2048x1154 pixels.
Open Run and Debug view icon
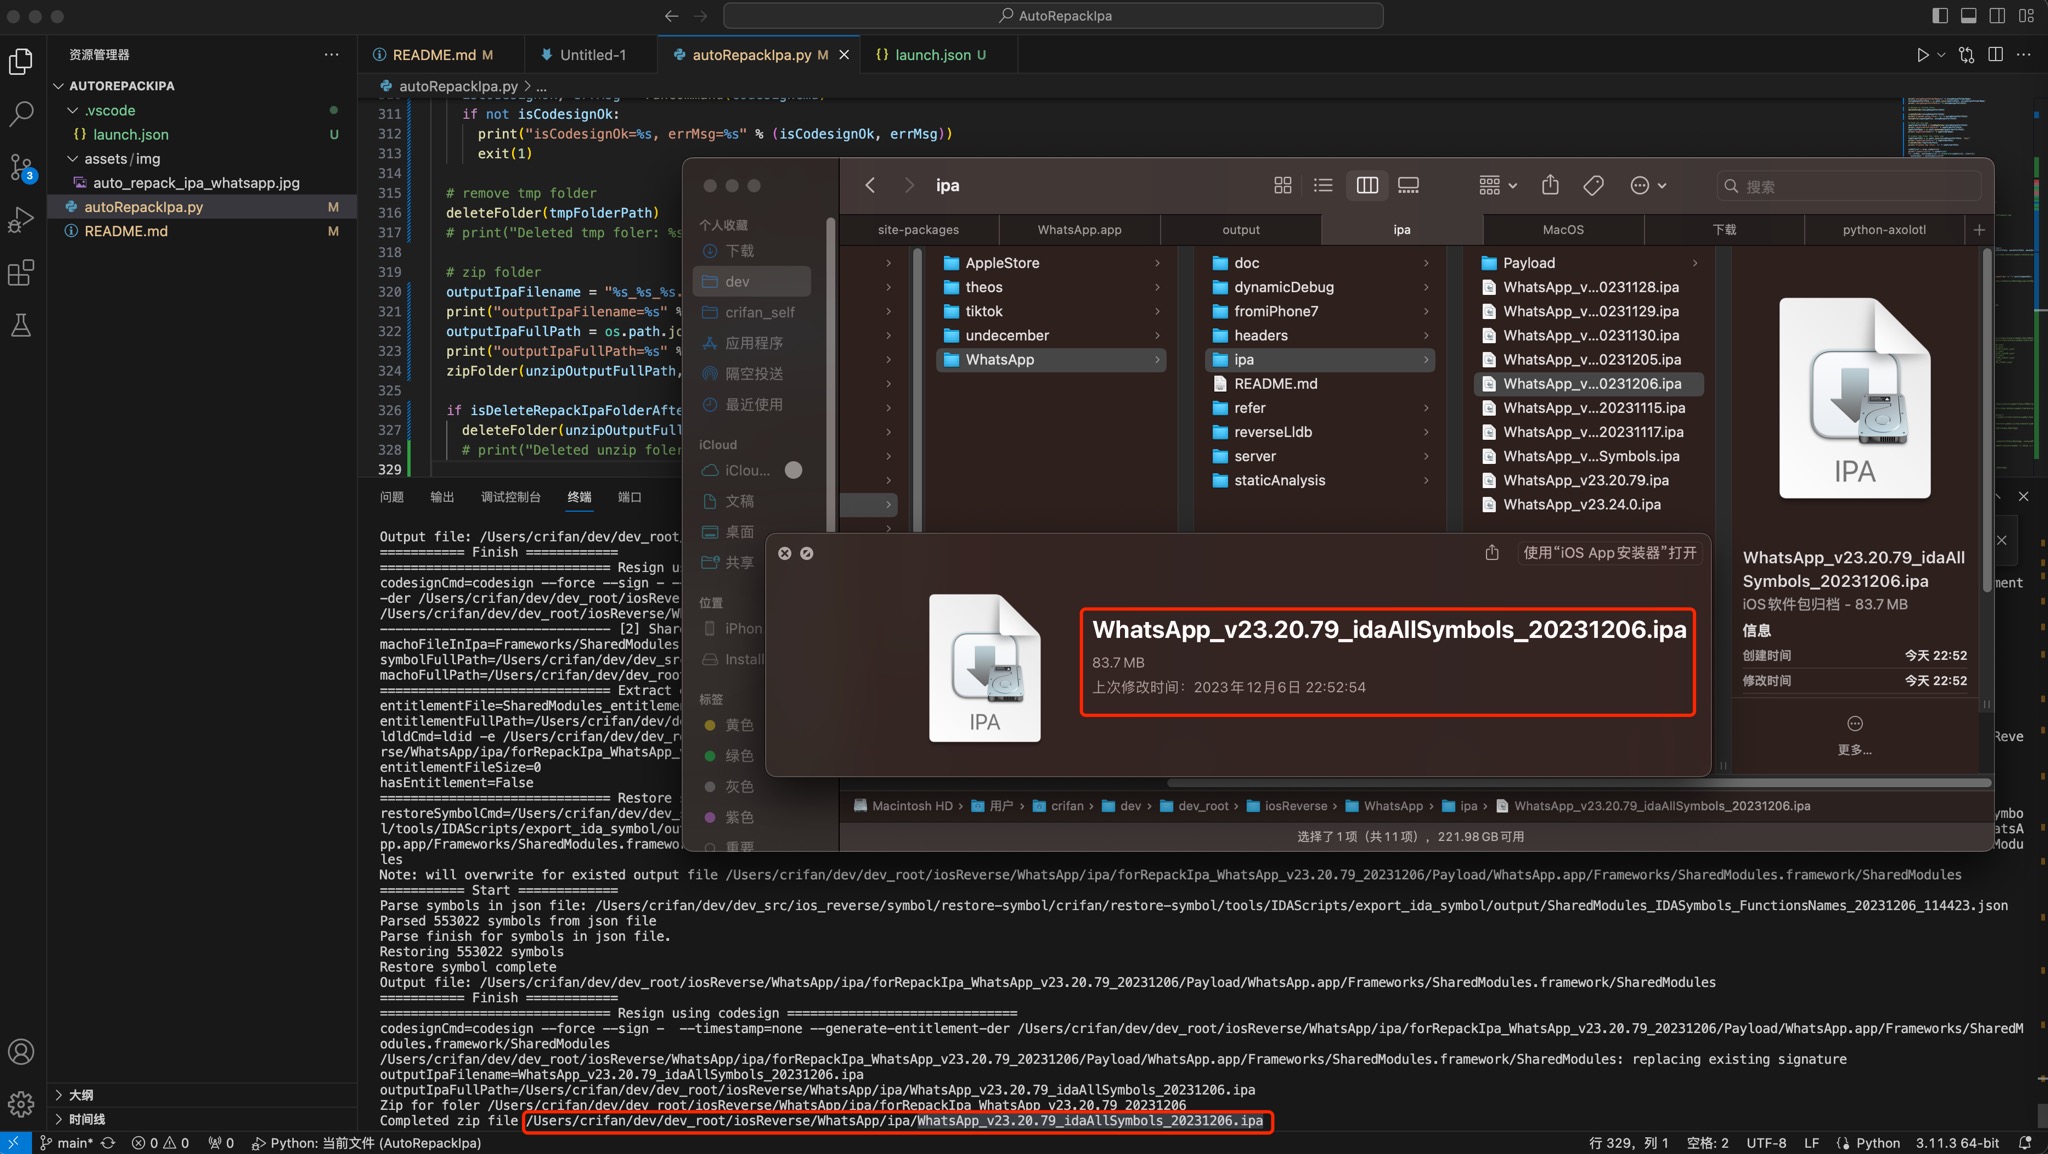pyautogui.click(x=21, y=219)
